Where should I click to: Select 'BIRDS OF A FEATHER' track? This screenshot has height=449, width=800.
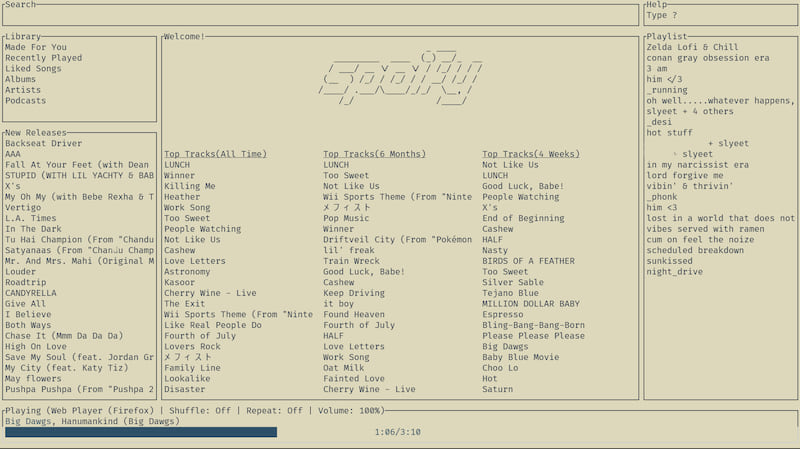529,261
